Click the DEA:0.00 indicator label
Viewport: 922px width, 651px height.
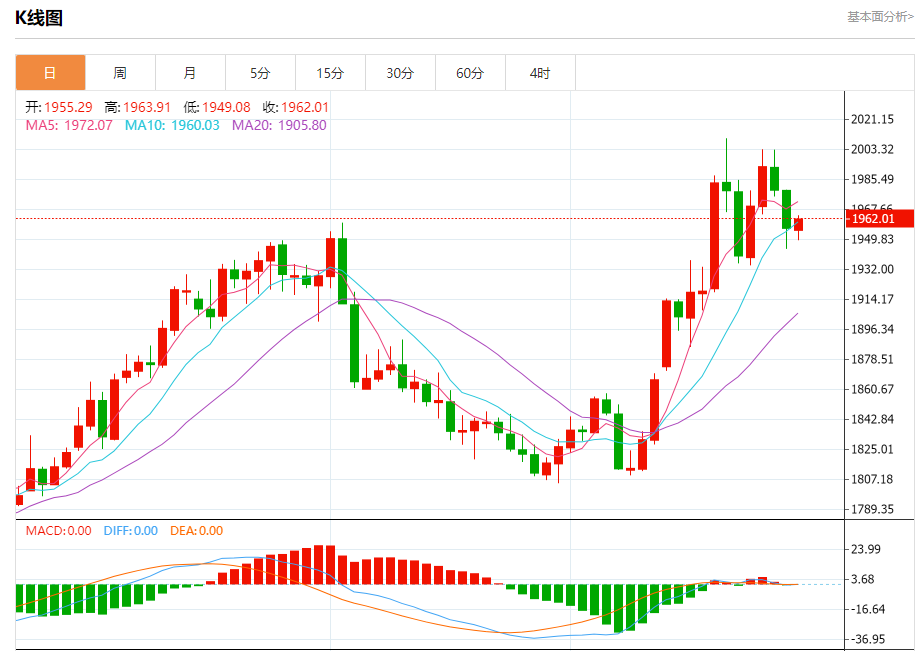click(x=196, y=530)
